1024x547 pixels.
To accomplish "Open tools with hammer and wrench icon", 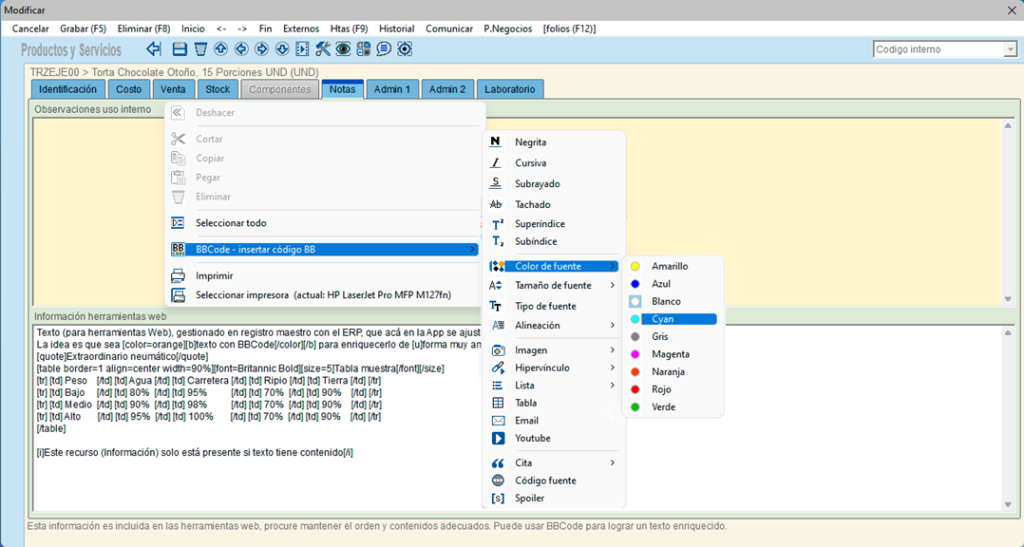I will pos(323,49).
